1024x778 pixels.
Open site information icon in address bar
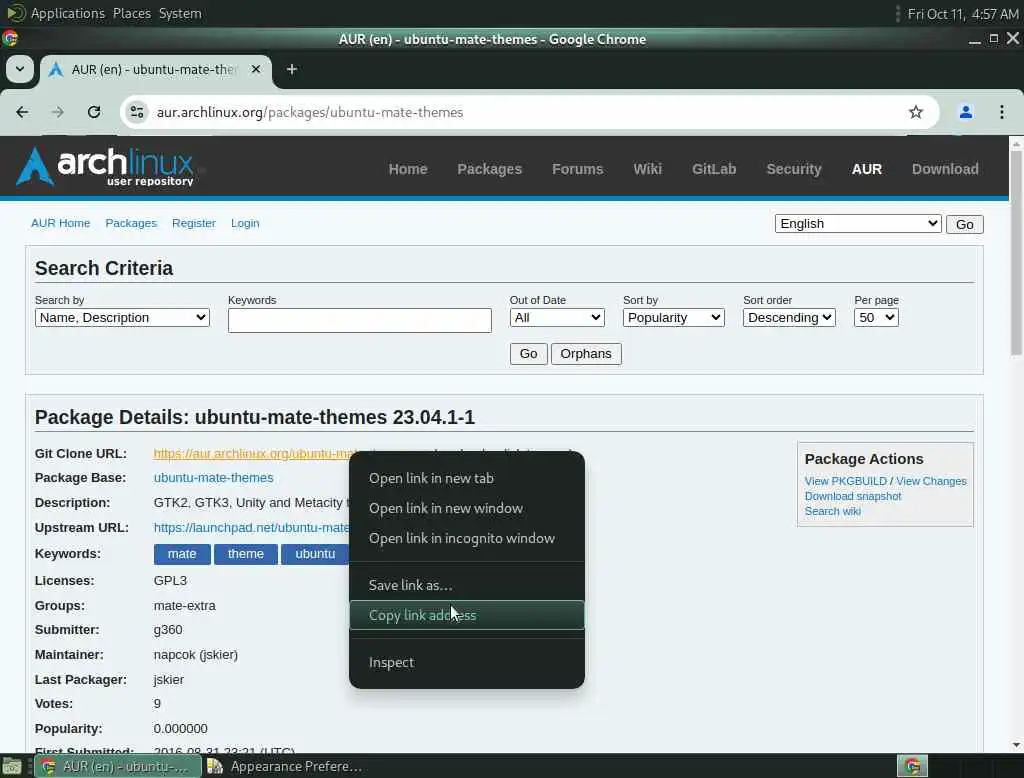point(136,112)
